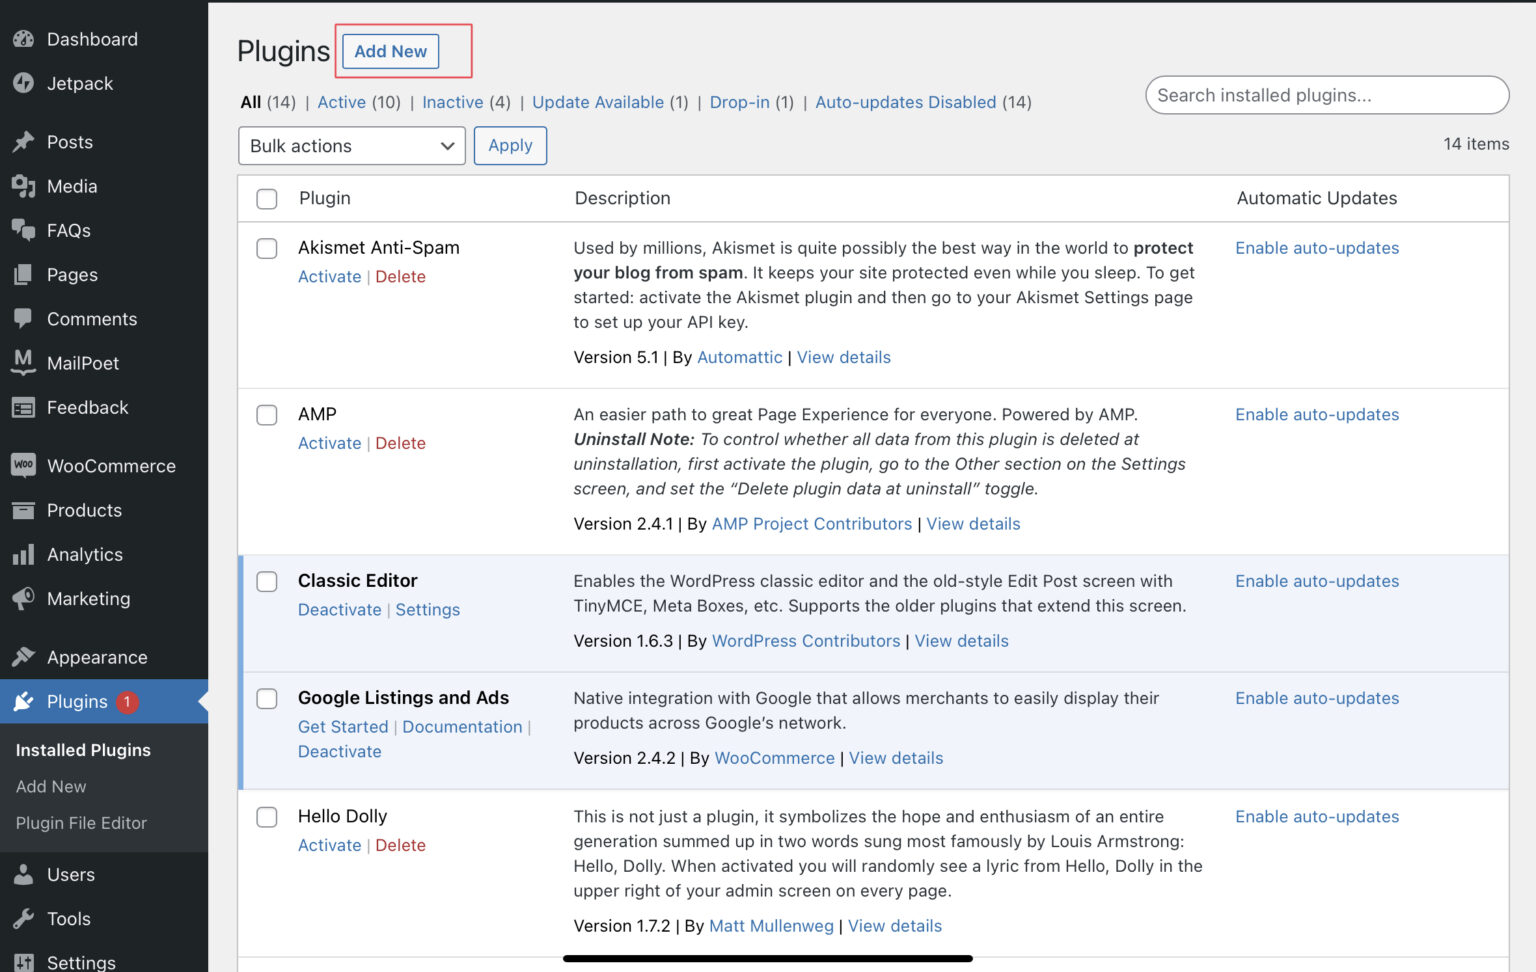Click the Media library icon
The width and height of the screenshot is (1536, 972).
click(23, 186)
